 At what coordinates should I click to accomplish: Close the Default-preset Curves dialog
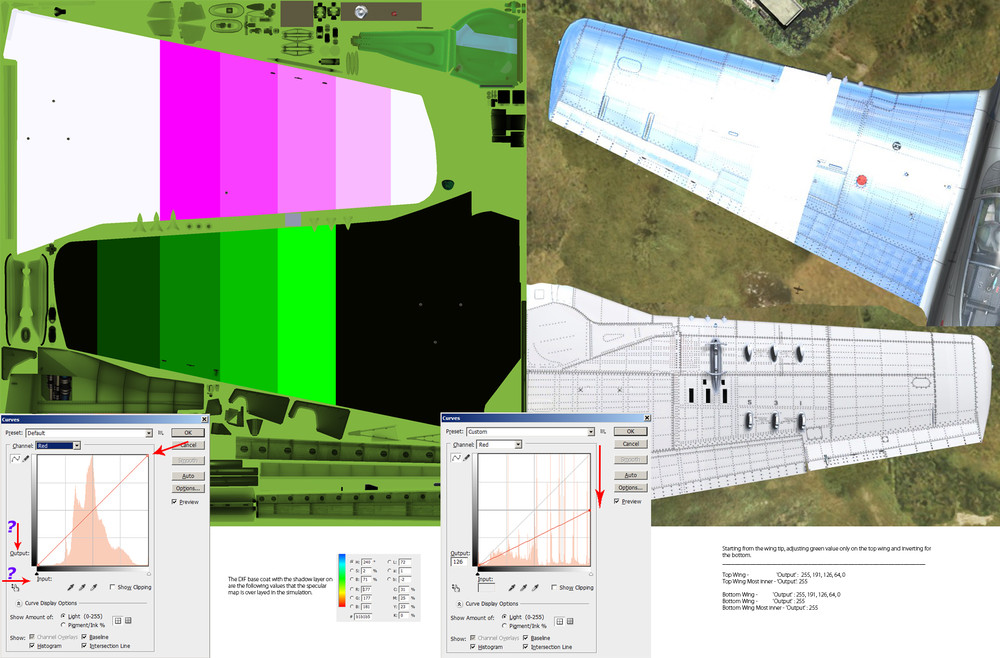[204, 420]
